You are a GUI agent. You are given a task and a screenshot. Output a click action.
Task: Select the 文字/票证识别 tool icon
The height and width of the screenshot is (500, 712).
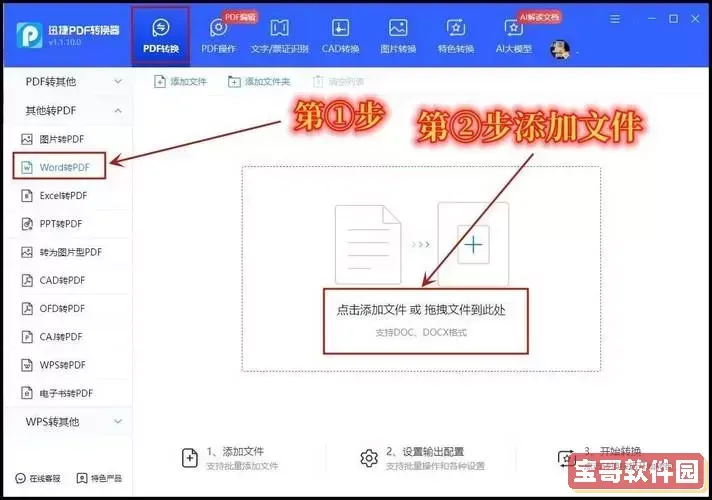coord(280,28)
